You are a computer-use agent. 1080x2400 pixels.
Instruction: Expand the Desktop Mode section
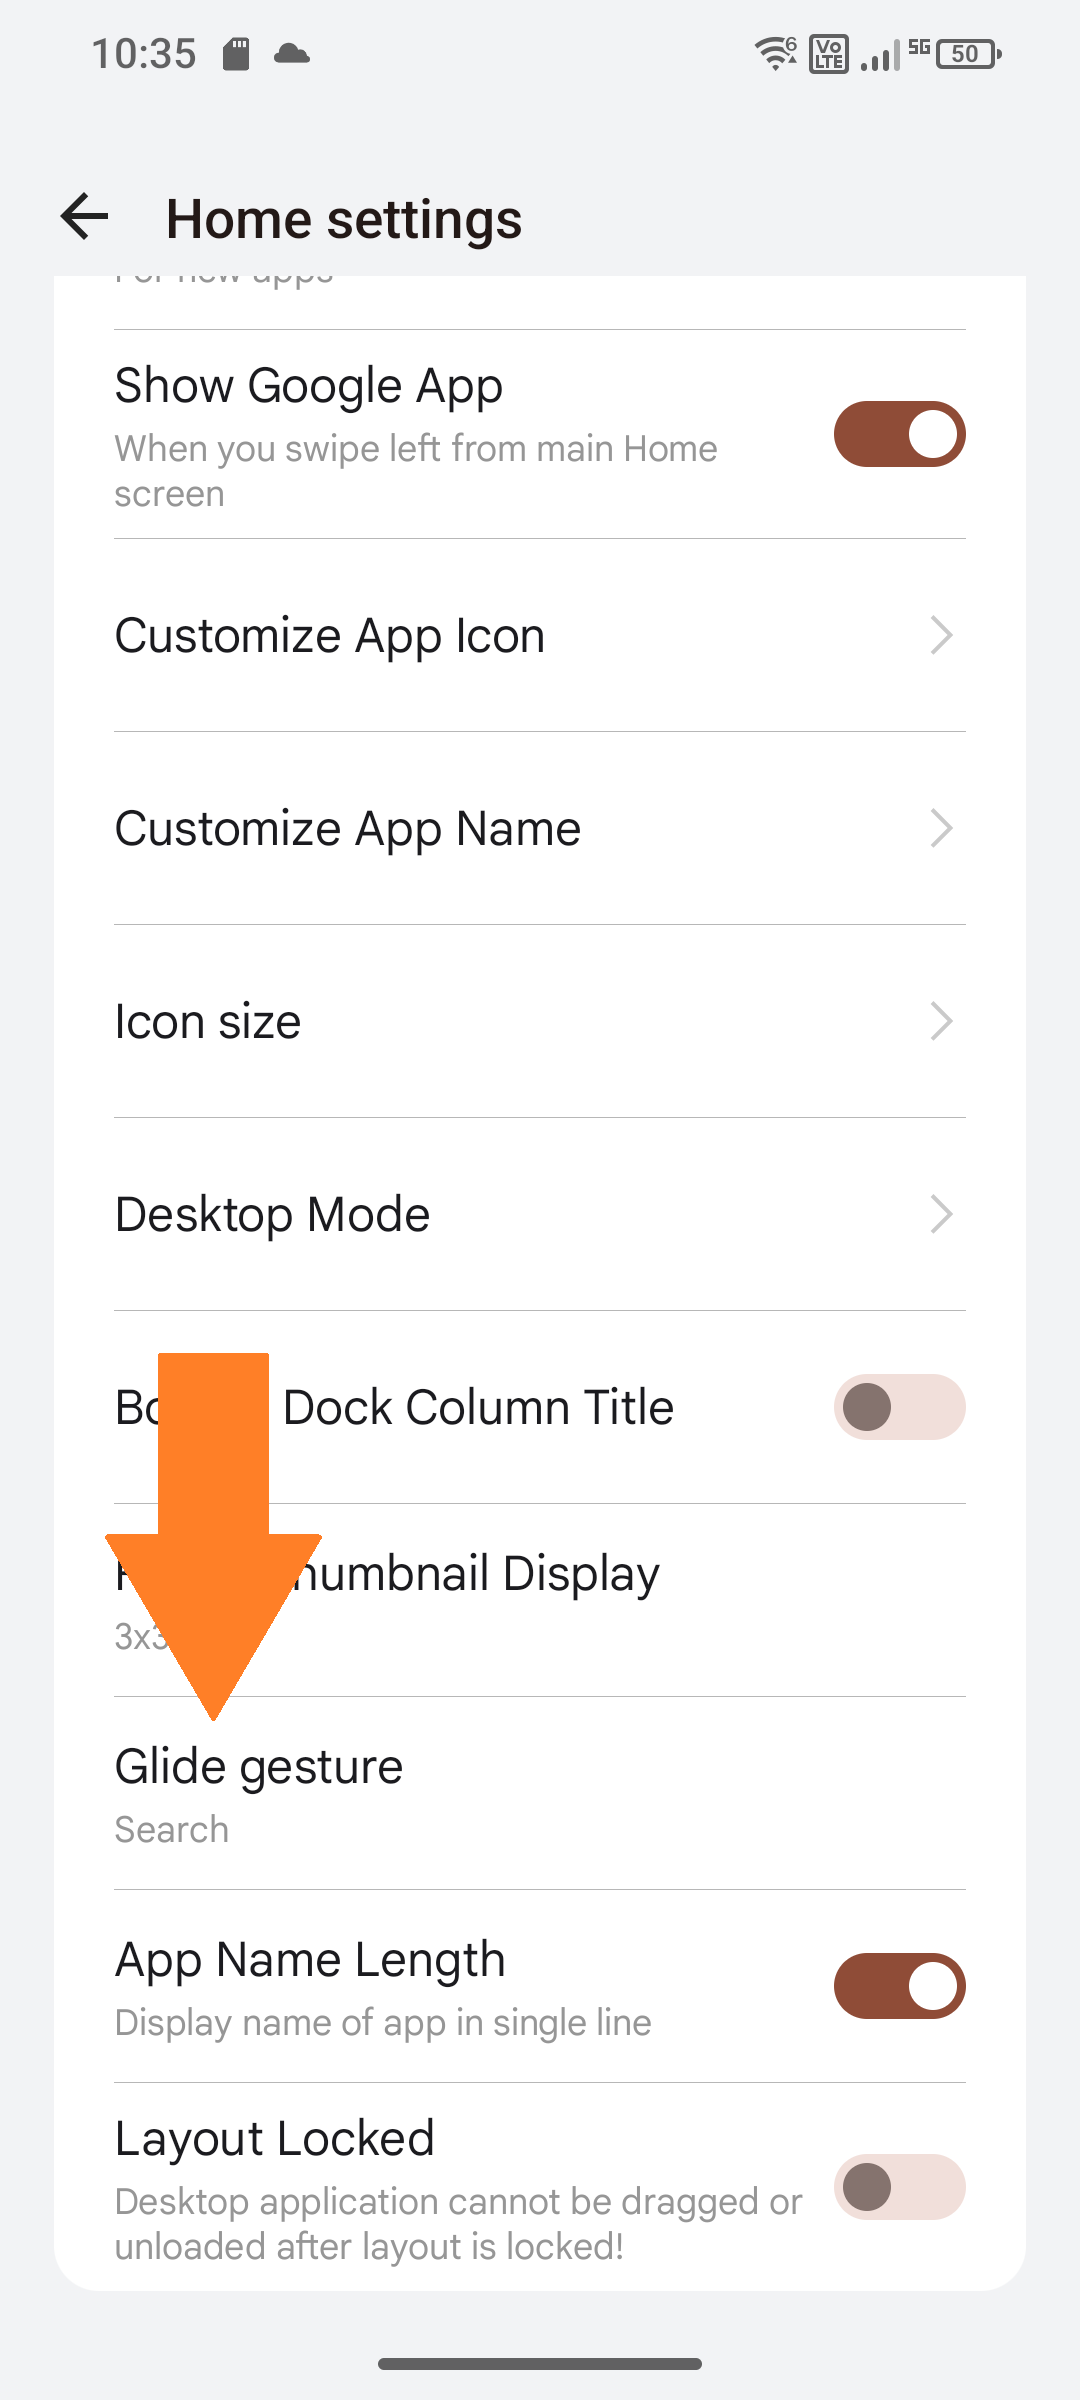[x=540, y=1214]
